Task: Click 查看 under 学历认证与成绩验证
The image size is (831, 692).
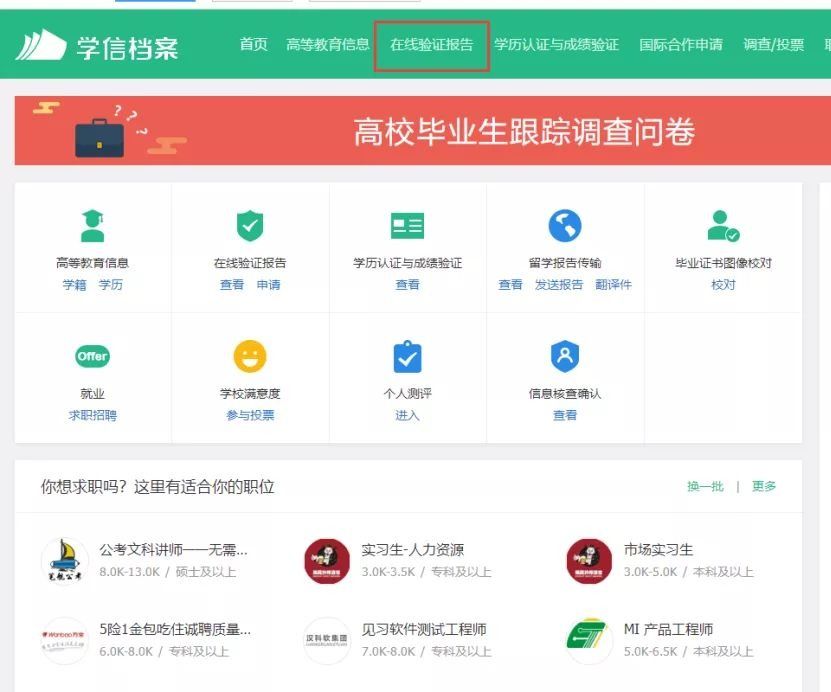Action: tap(407, 285)
